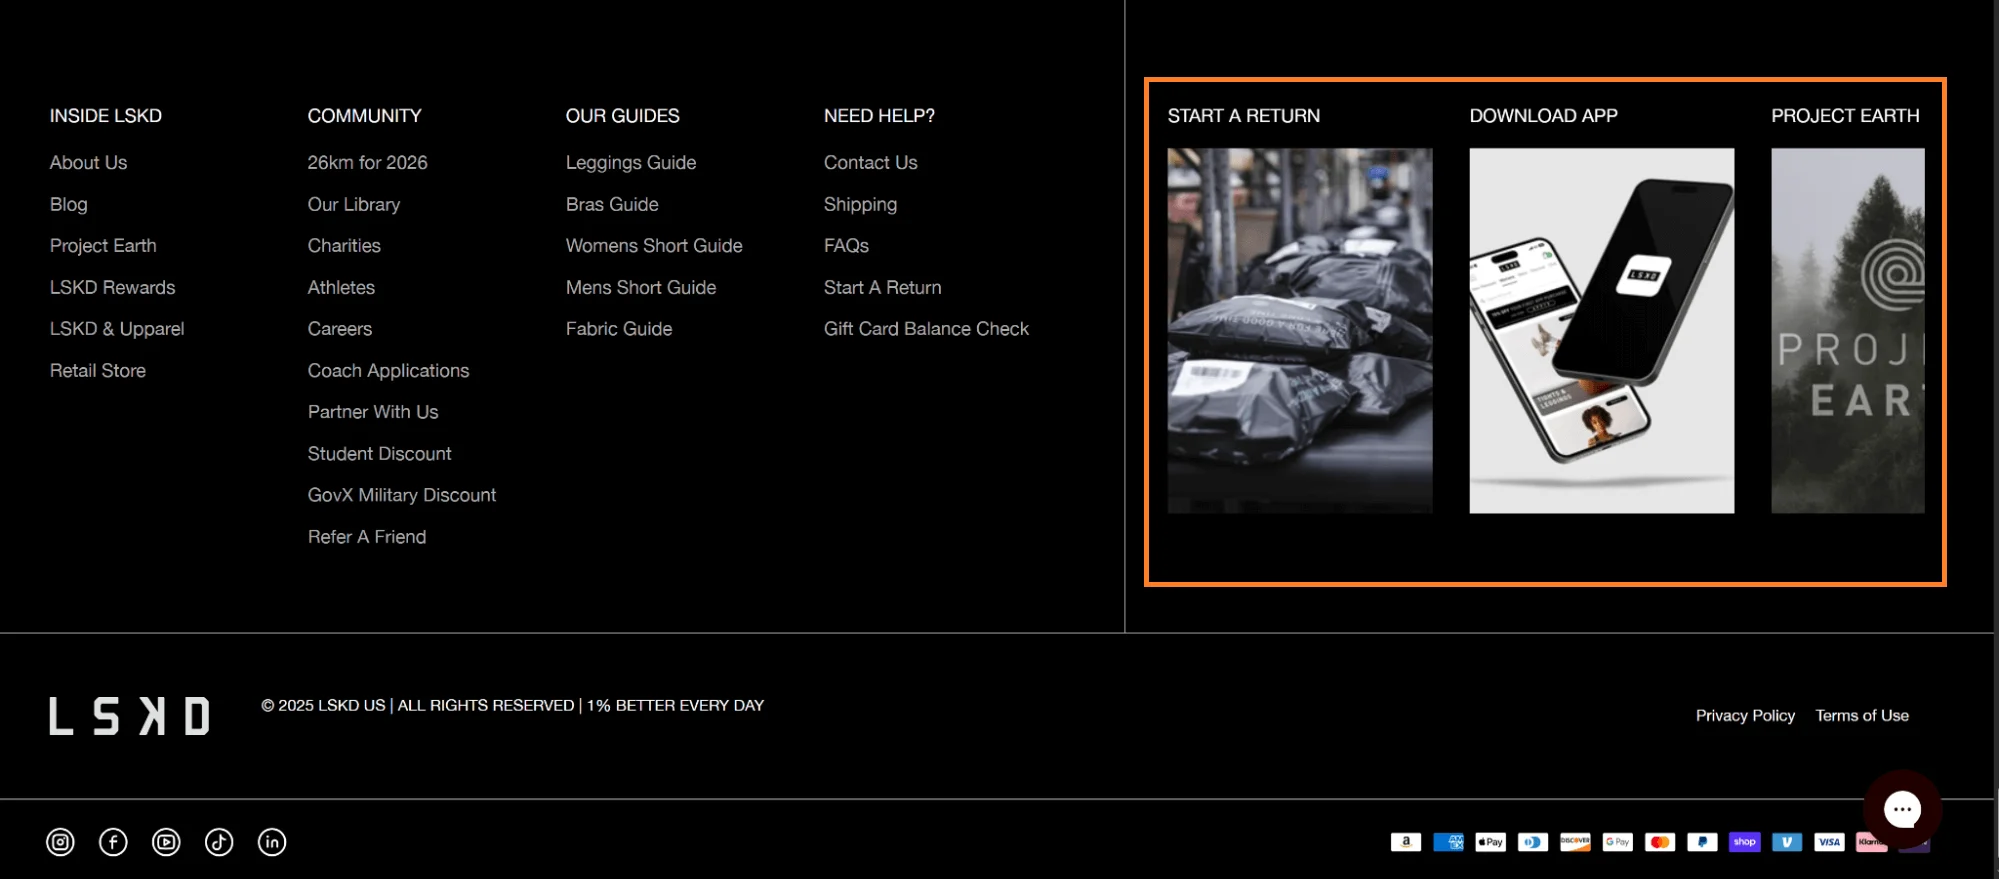Open the Instagram social icon
The width and height of the screenshot is (1999, 879).
coord(60,842)
